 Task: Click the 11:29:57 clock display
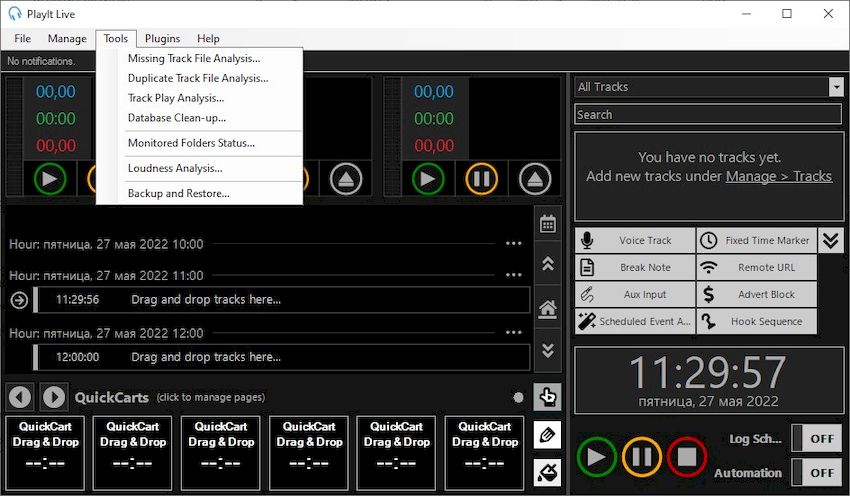pos(708,372)
